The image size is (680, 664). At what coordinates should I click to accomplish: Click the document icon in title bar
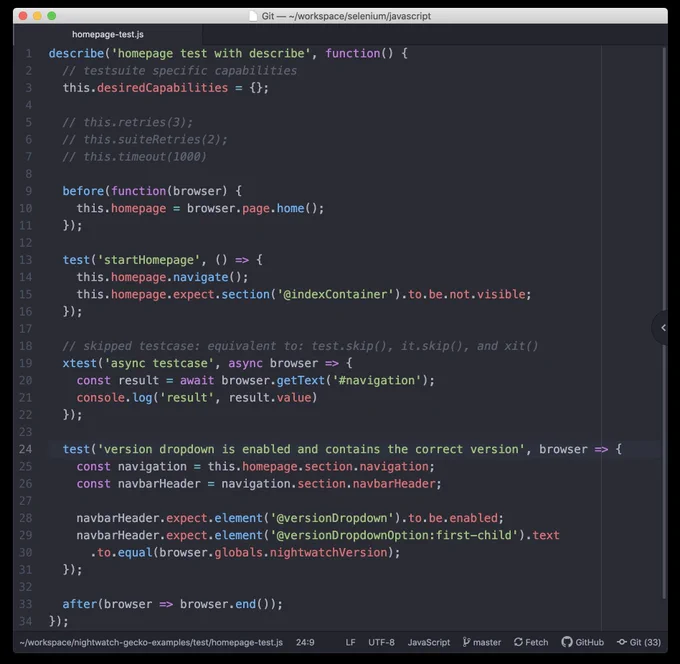point(253,16)
